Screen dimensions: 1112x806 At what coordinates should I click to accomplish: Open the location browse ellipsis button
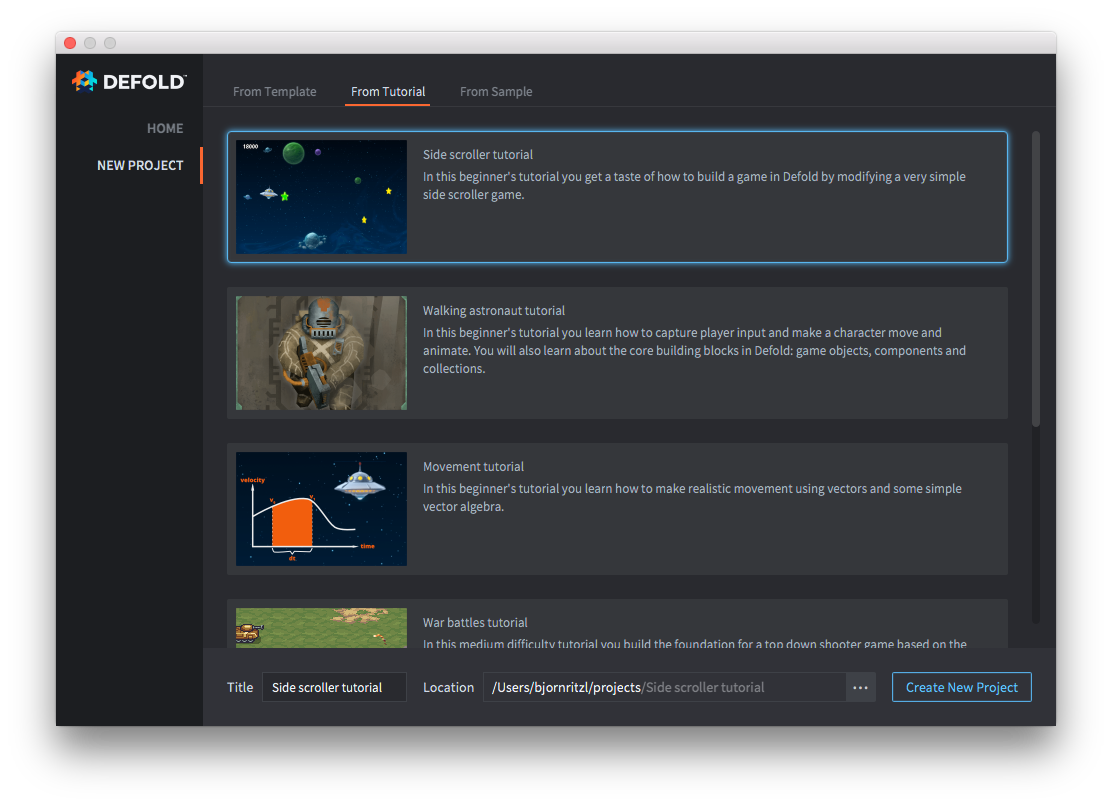coord(860,688)
